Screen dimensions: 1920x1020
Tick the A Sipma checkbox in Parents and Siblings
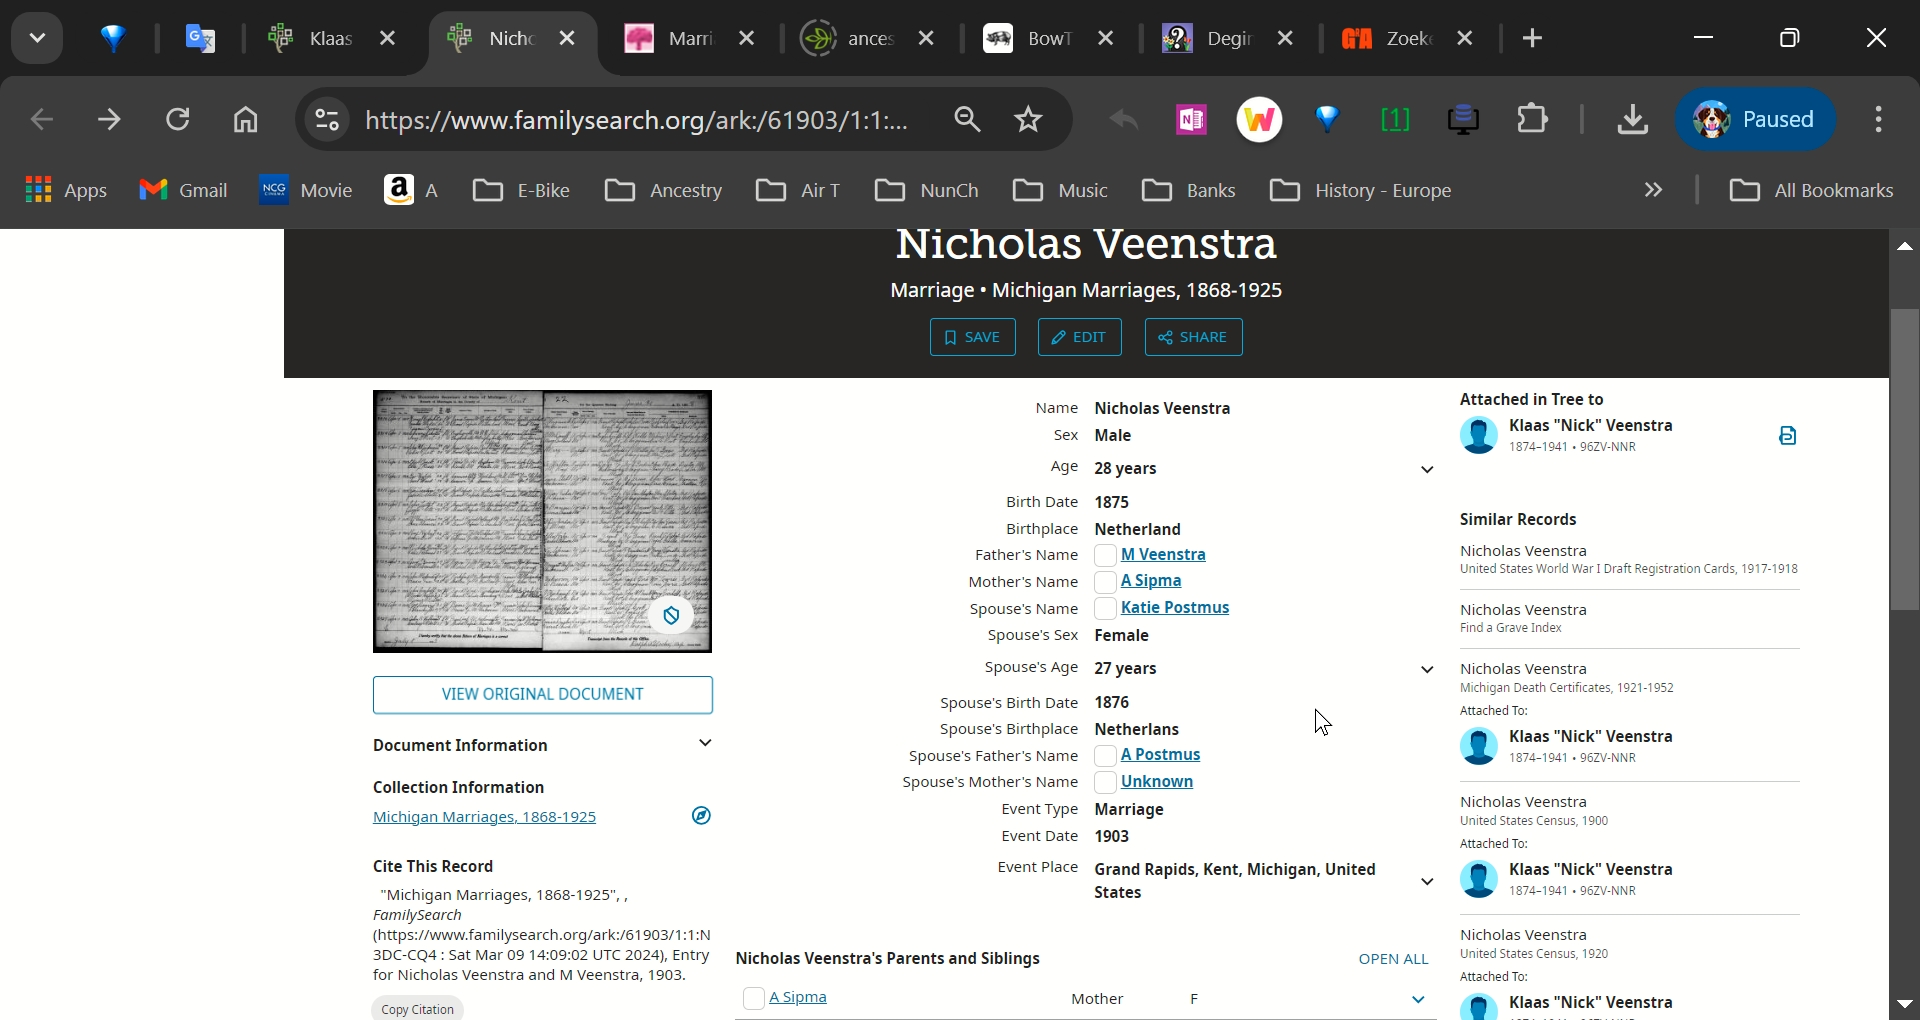(x=754, y=999)
